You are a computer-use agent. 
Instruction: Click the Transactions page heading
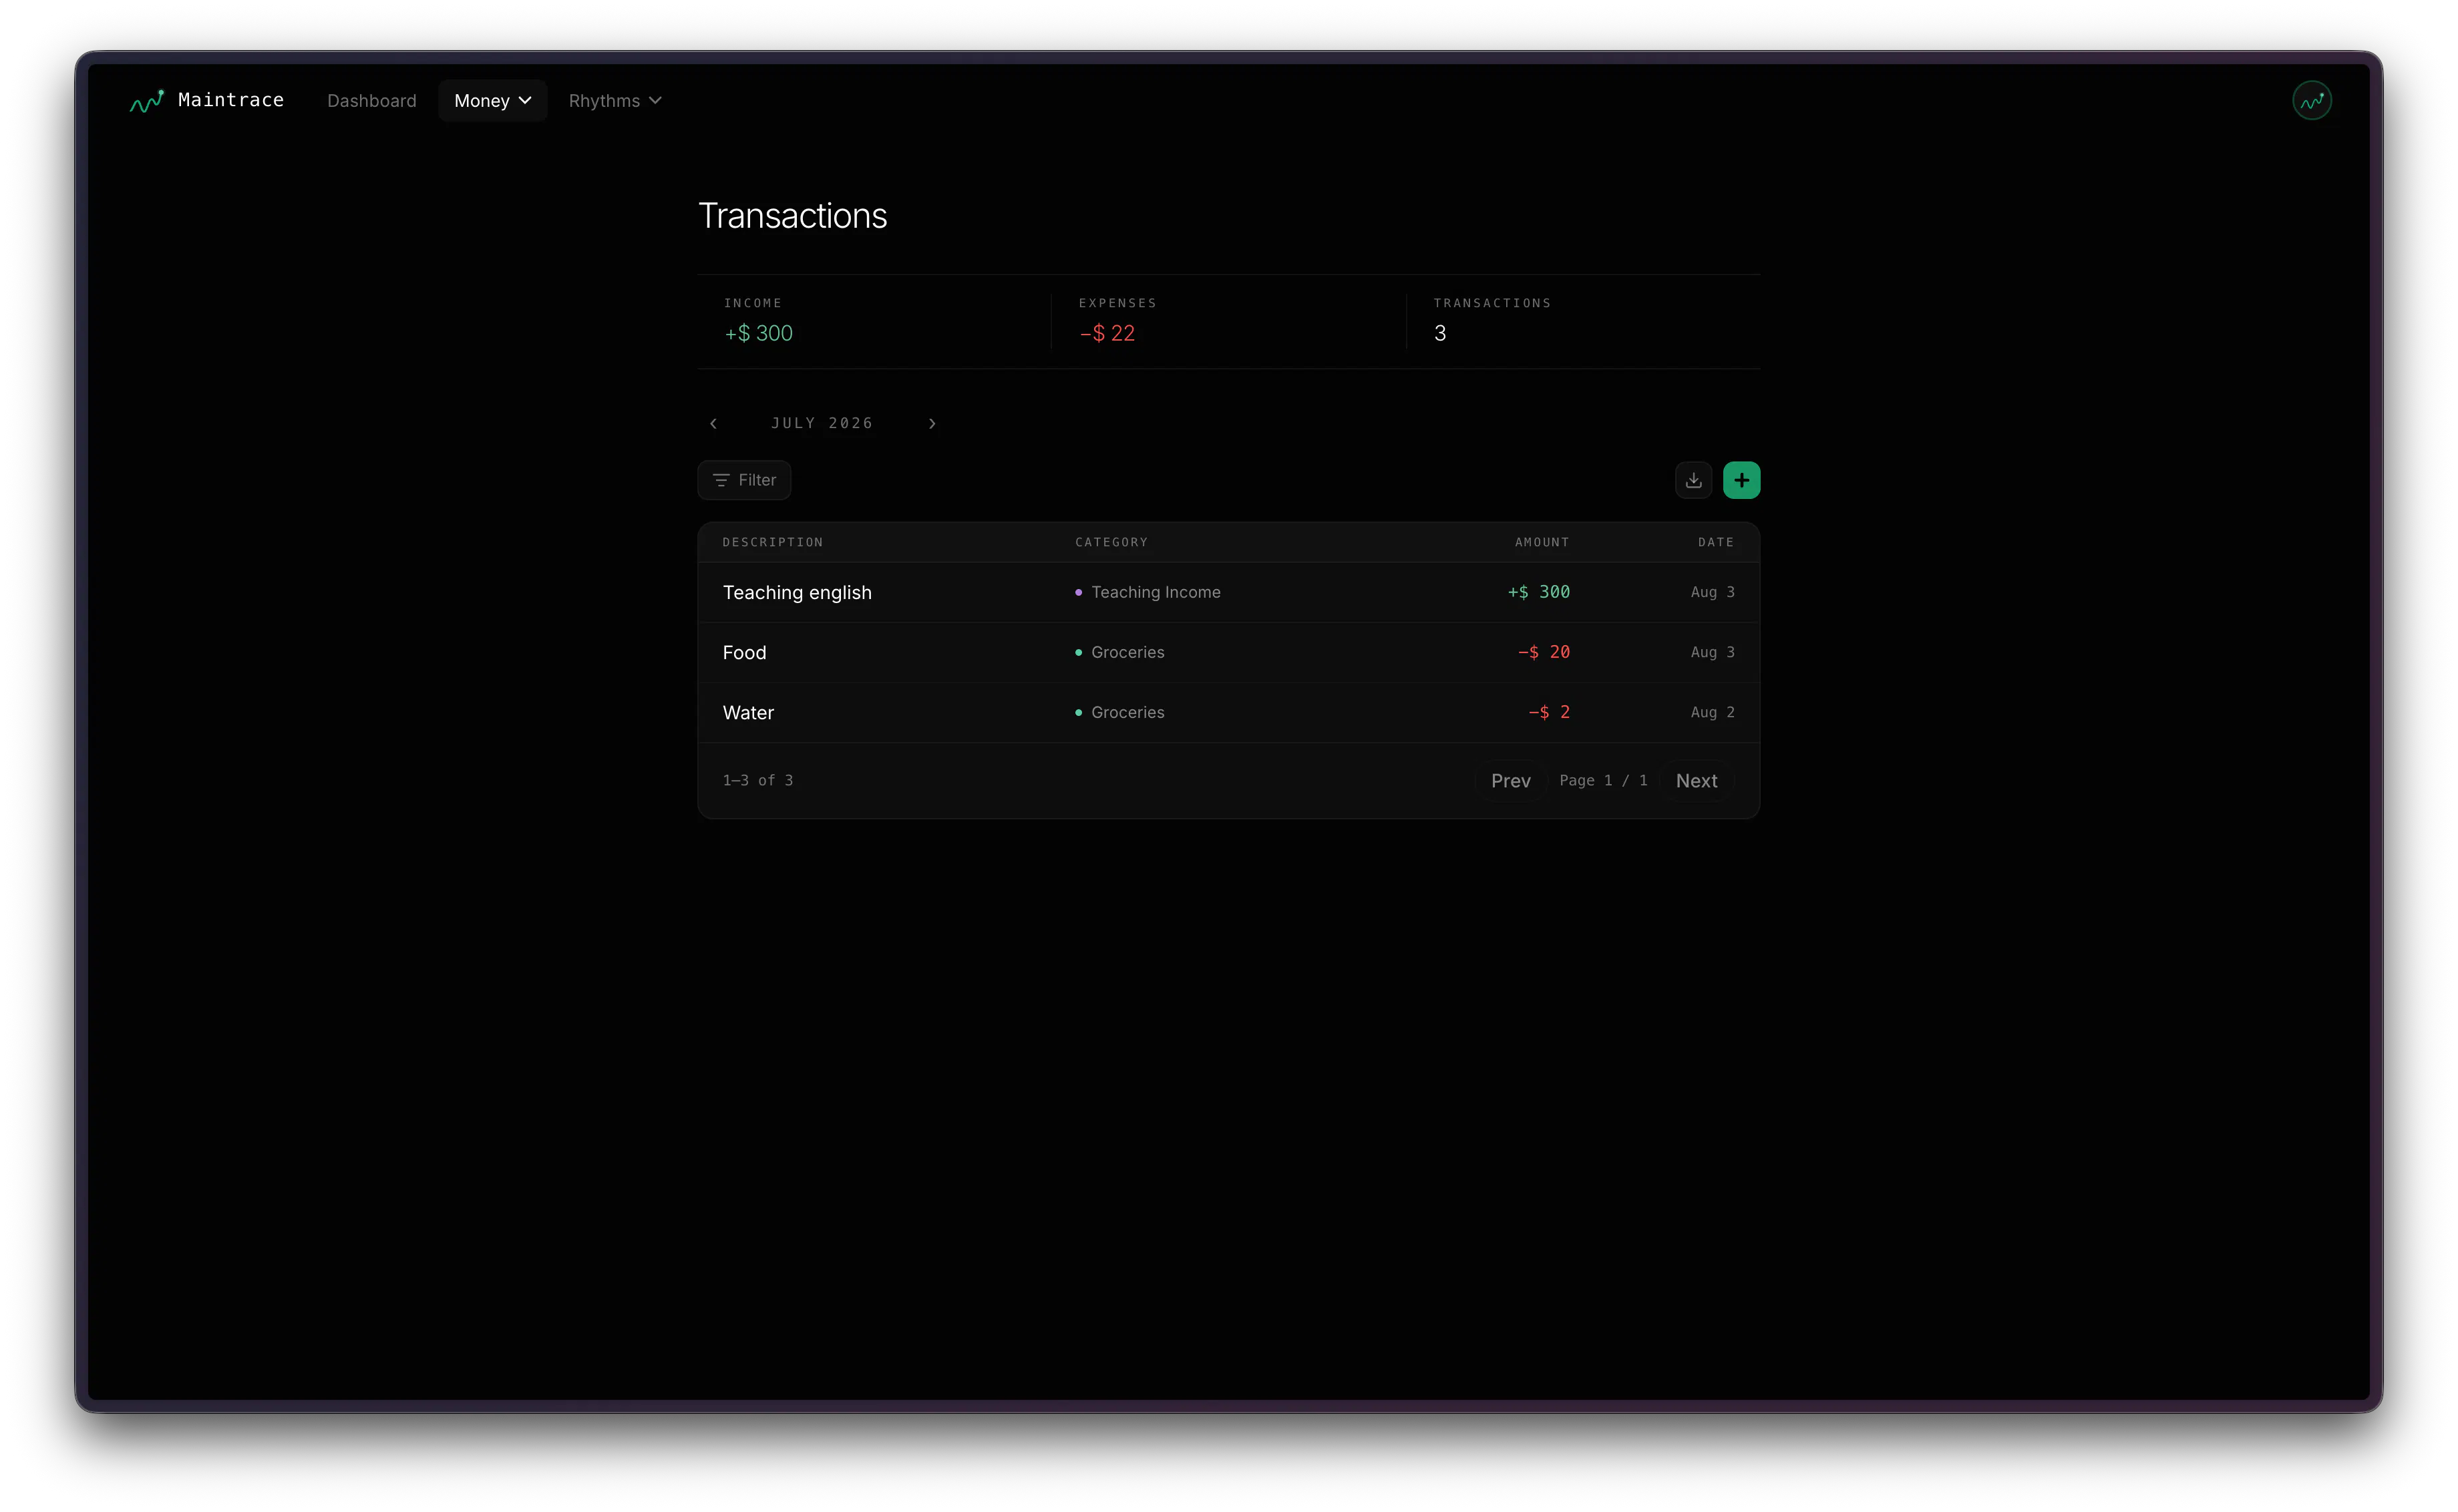coord(792,216)
